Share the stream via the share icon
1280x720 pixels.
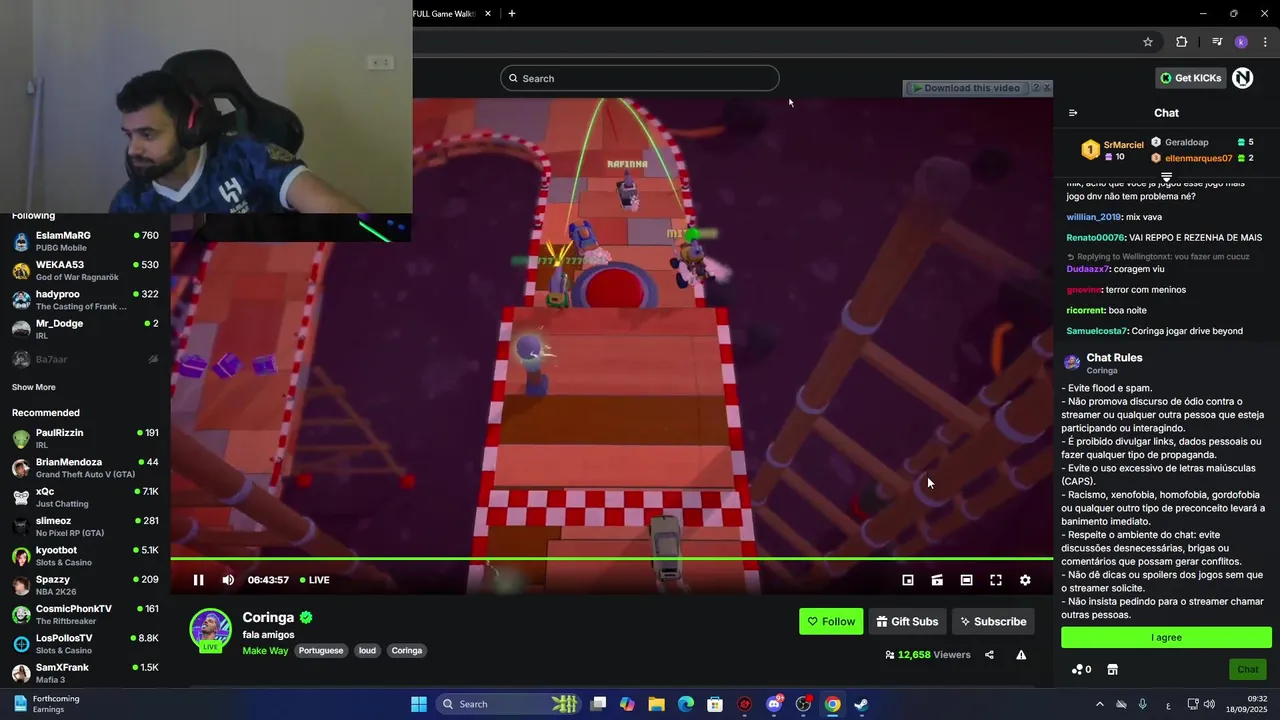tap(989, 655)
